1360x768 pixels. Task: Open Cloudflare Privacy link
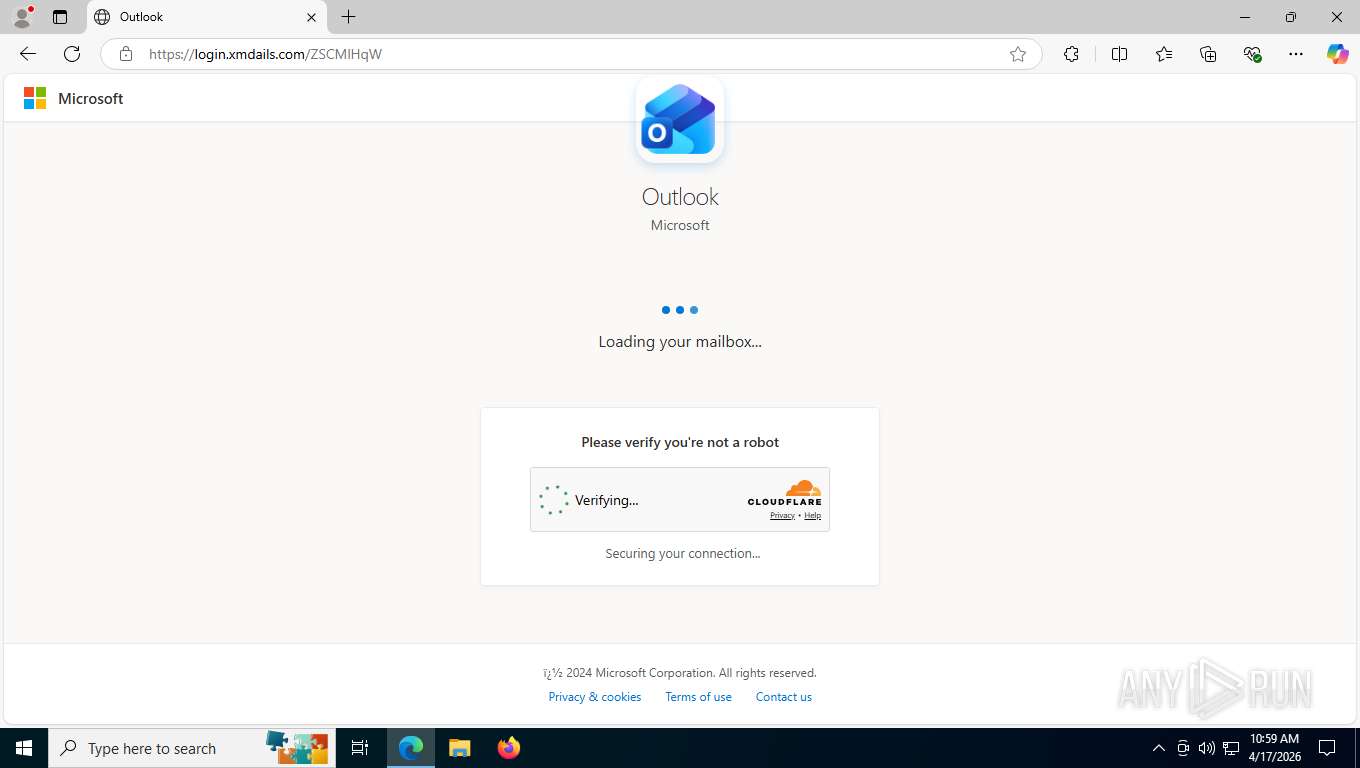tap(782, 516)
